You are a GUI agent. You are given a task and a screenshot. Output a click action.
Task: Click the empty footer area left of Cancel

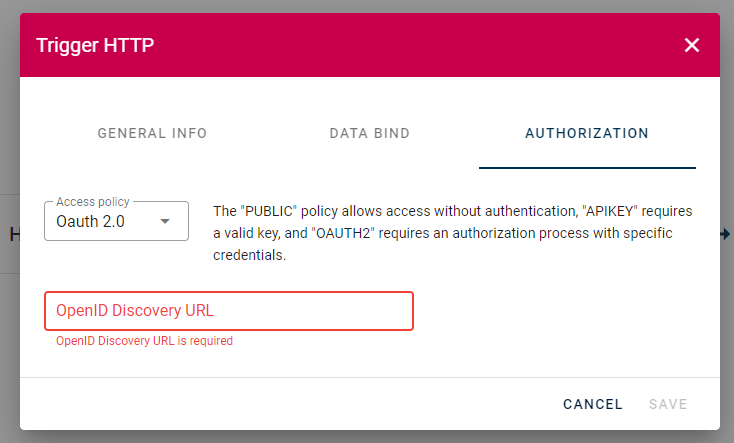(290, 404)
